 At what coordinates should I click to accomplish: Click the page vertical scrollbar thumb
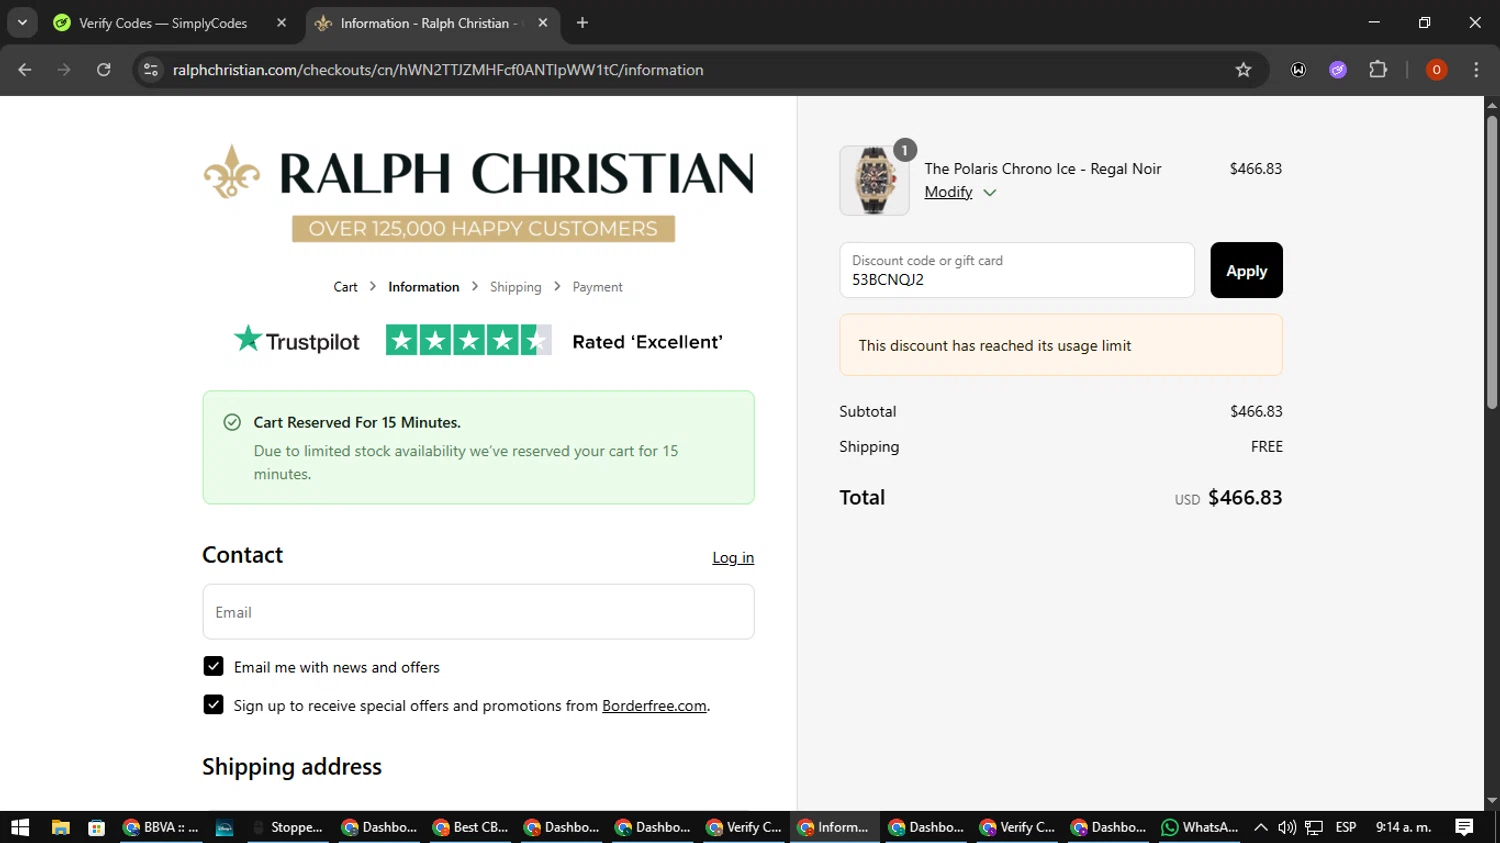1491,262
